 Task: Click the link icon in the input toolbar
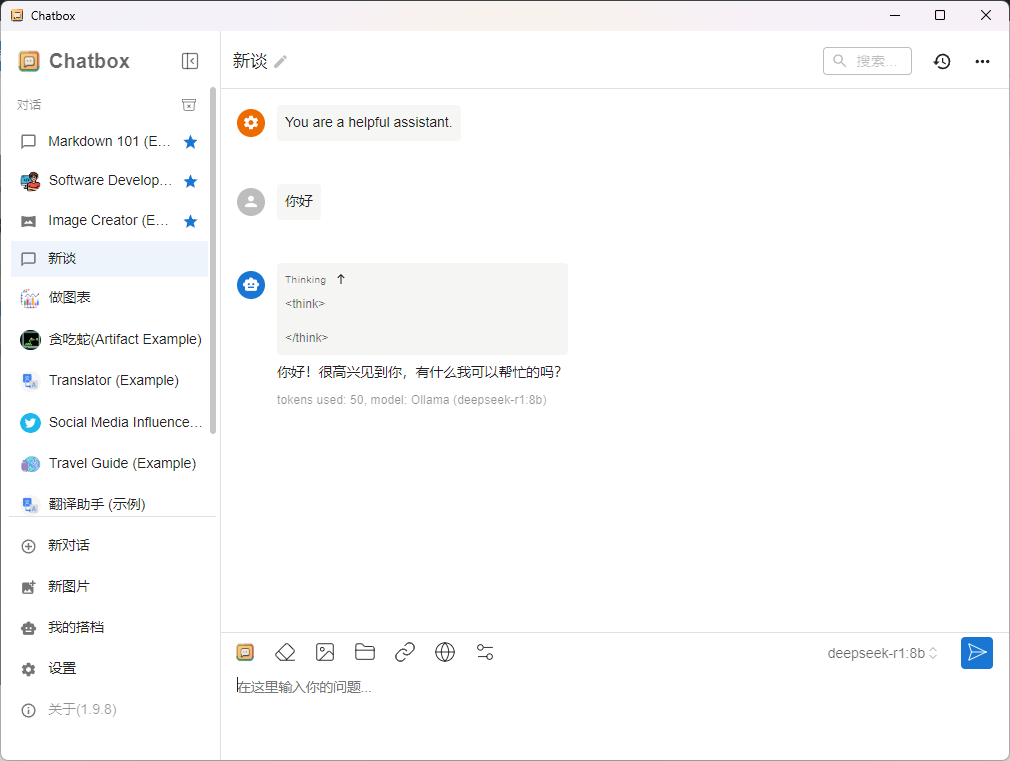tap(405, 652)
